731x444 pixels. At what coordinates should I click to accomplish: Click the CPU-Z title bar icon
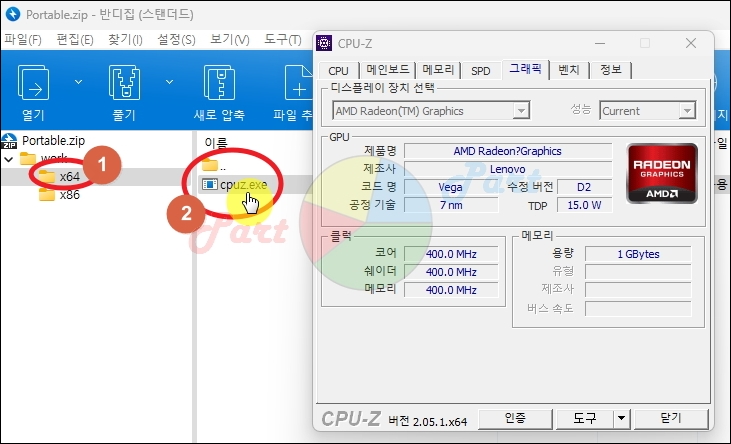tap(324, 43)
